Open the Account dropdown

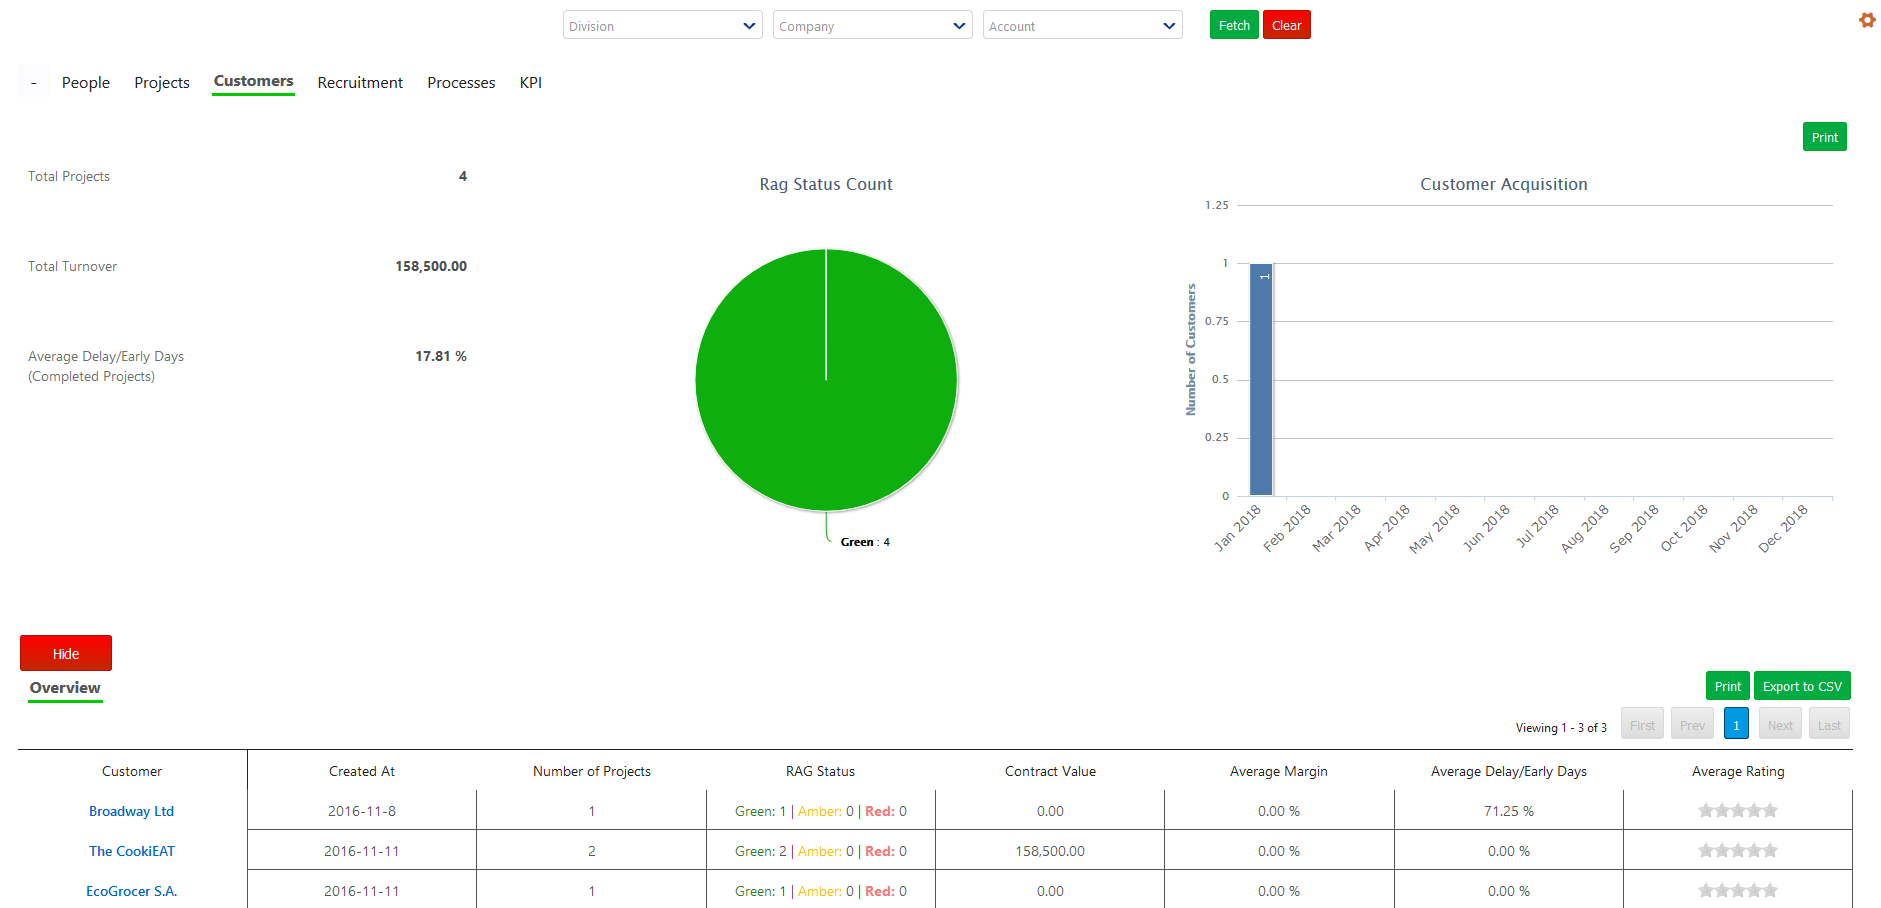(1082, 25)
